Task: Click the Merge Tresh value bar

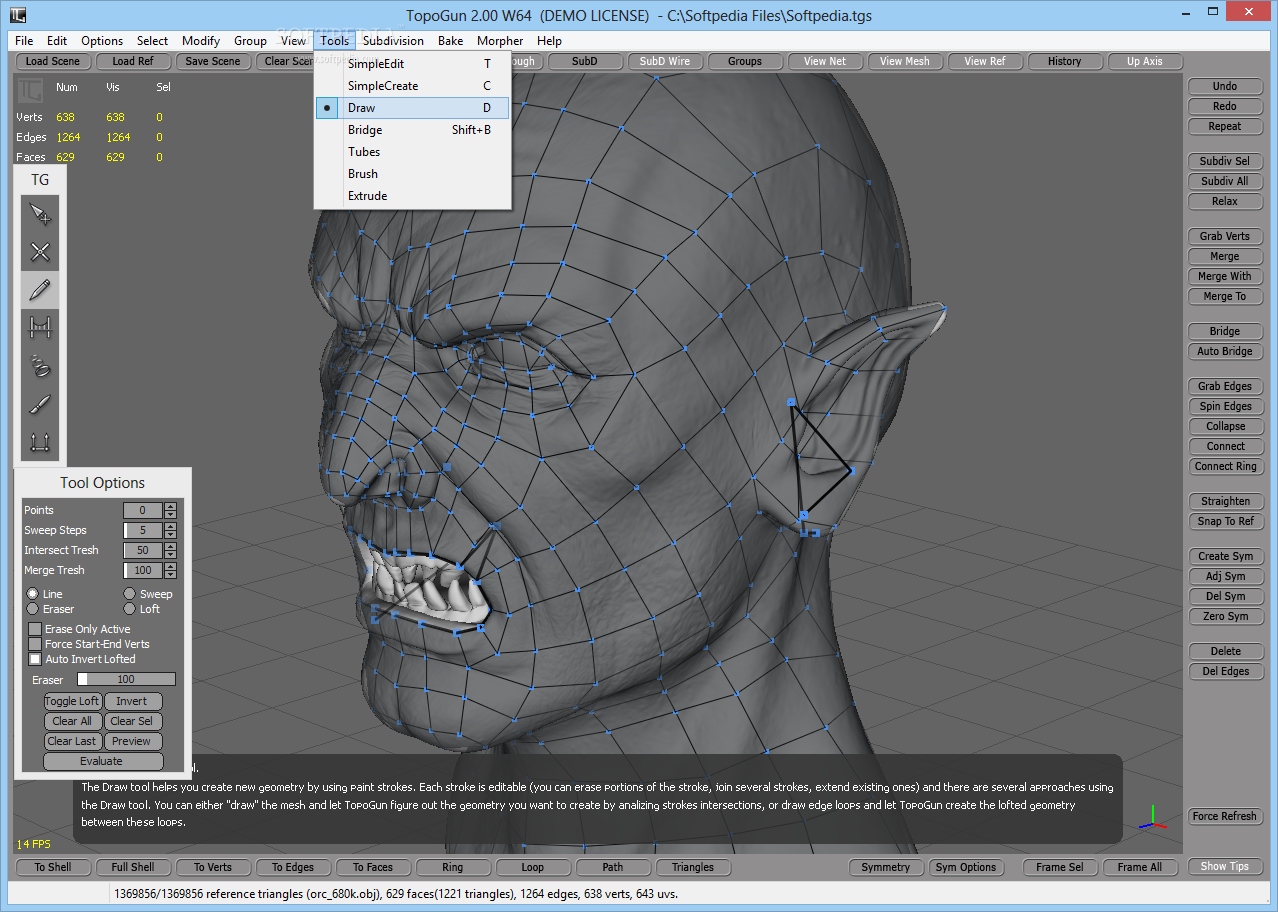Action: (143, 570)
